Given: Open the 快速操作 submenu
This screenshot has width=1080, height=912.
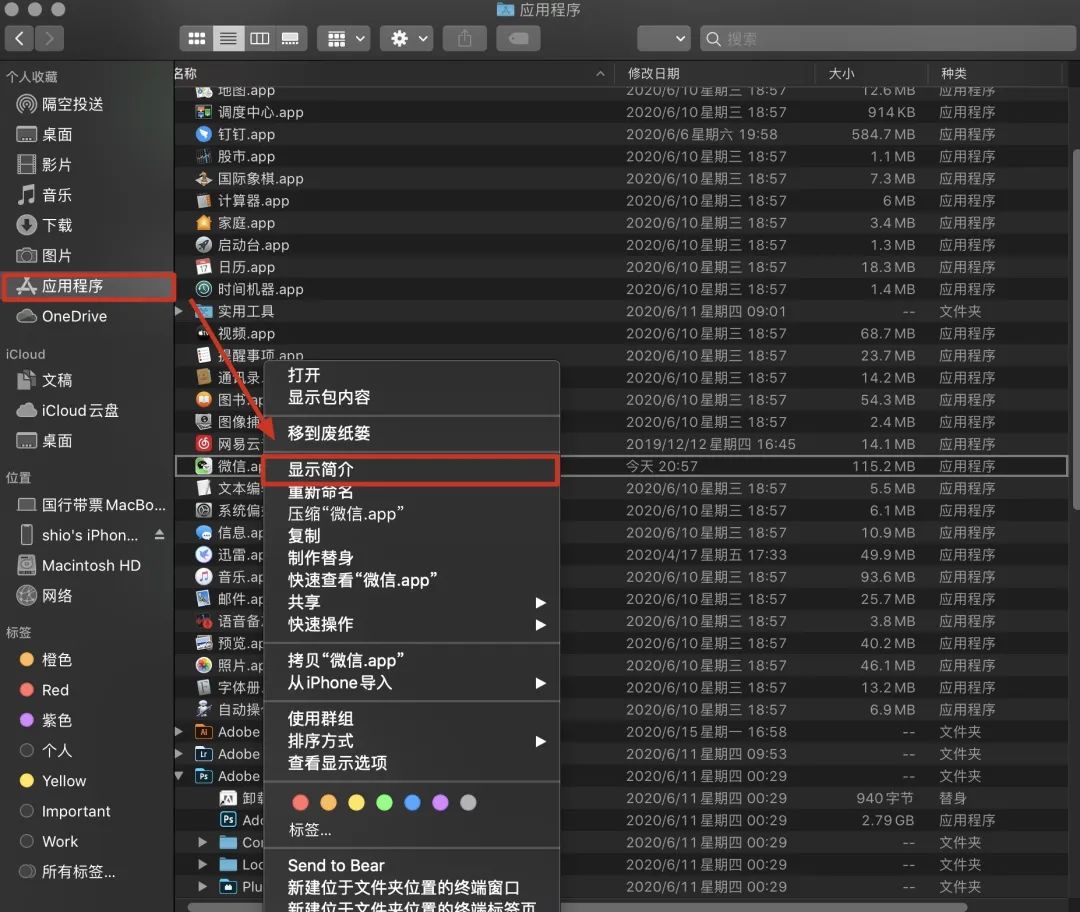Looking at the screenshot, I should coord(411,625).
